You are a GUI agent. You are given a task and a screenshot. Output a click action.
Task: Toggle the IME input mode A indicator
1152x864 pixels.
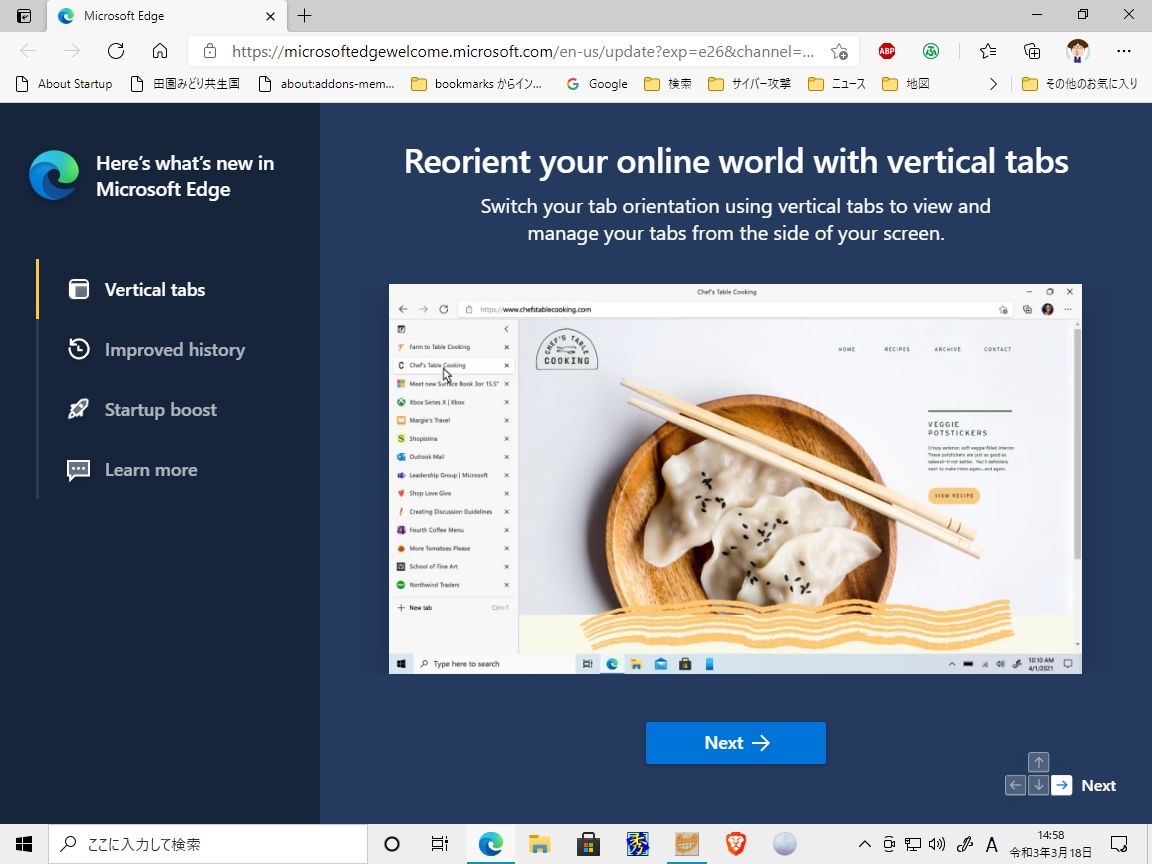991,844
